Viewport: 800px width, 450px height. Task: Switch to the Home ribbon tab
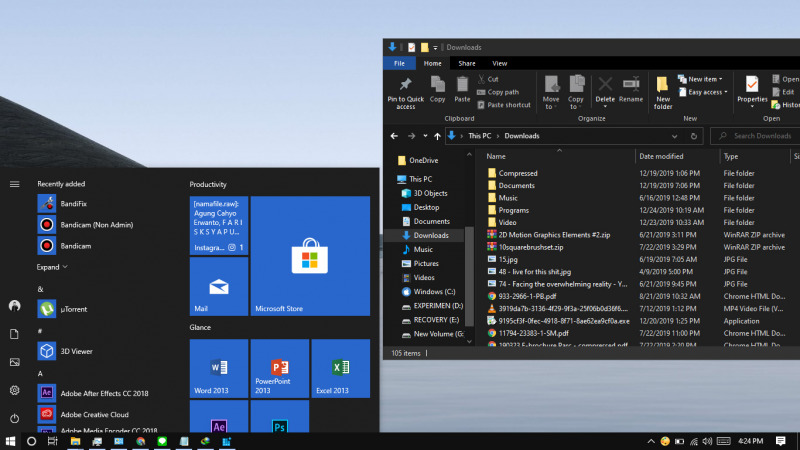point(432,63)
